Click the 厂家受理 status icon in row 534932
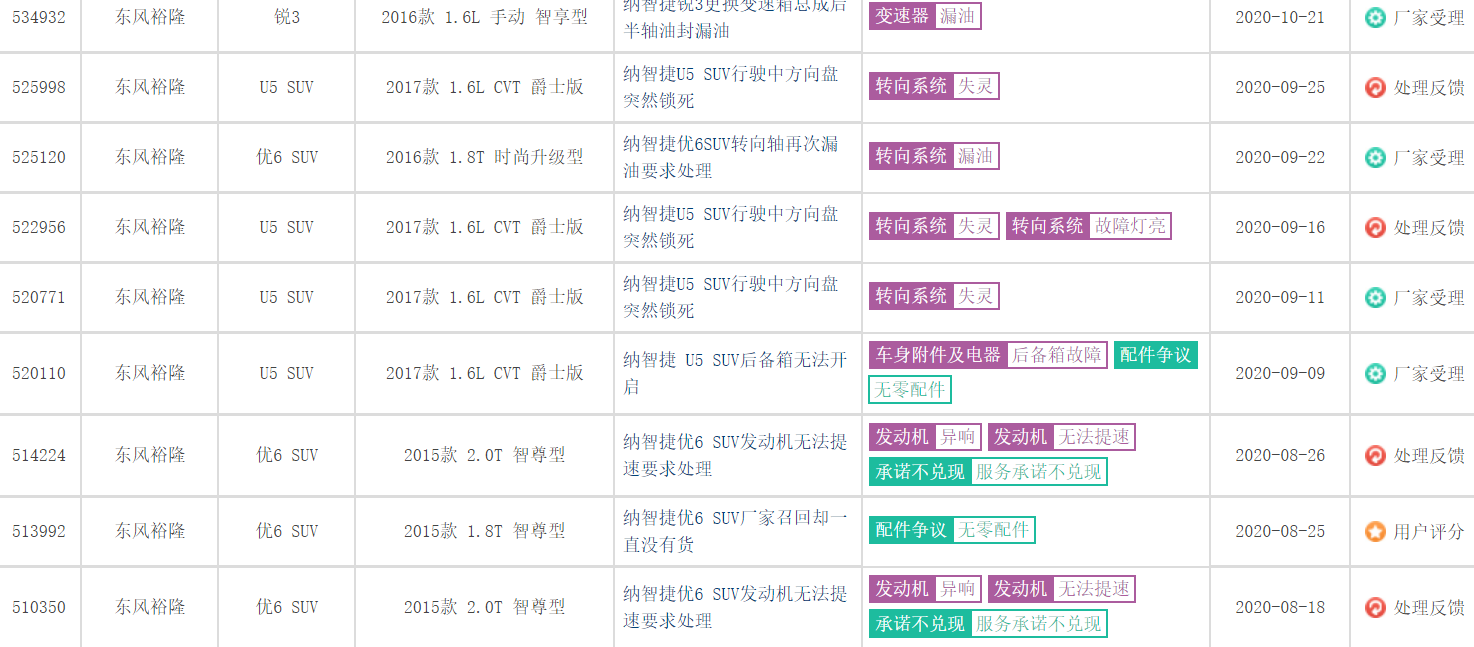Screen dimensions: 1474x647 [1375, 17]
